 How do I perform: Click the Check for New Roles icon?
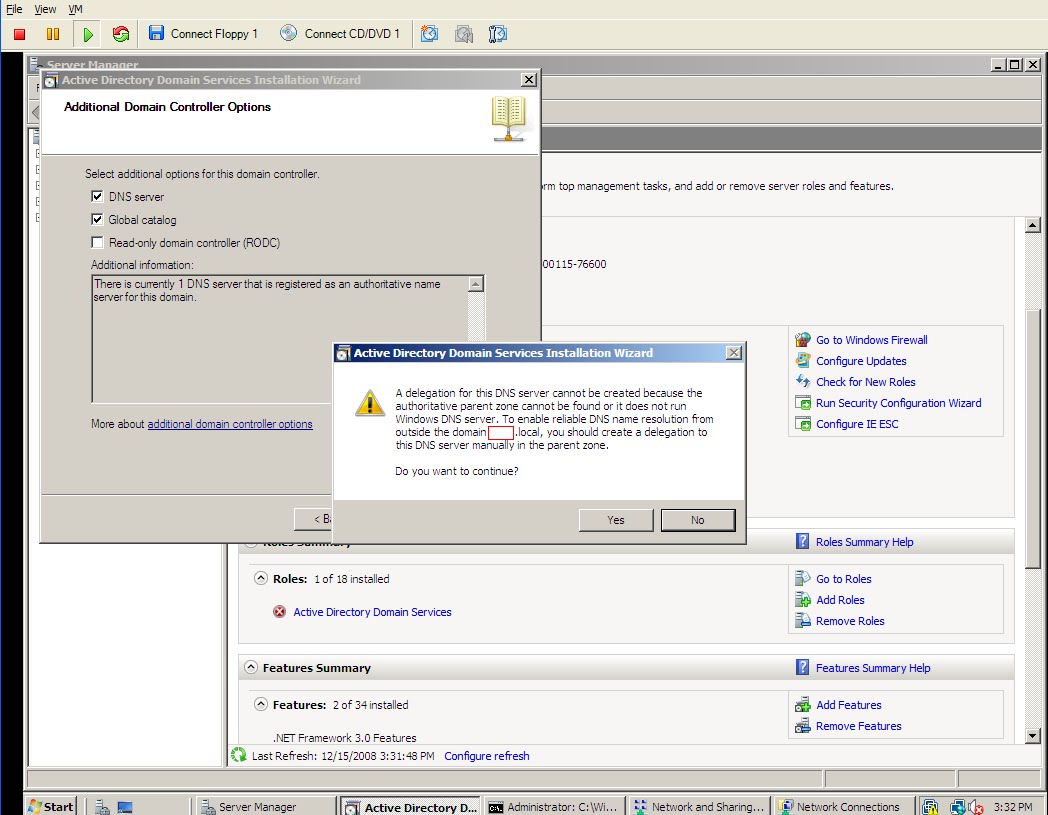pos(803,381)
